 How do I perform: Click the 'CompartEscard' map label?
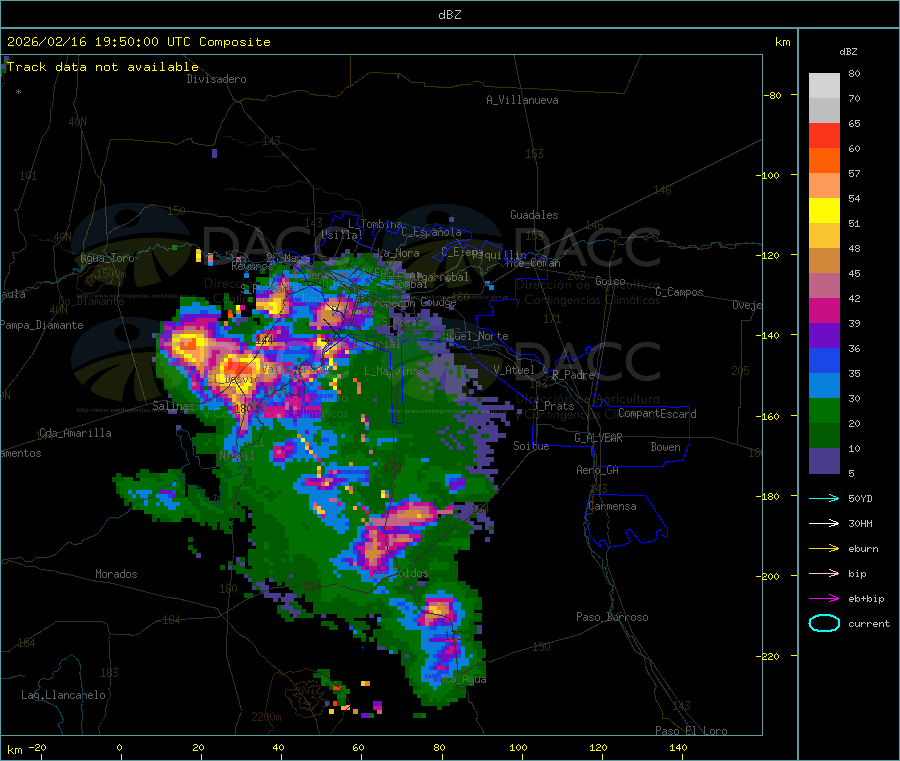[x=657, y=413]
